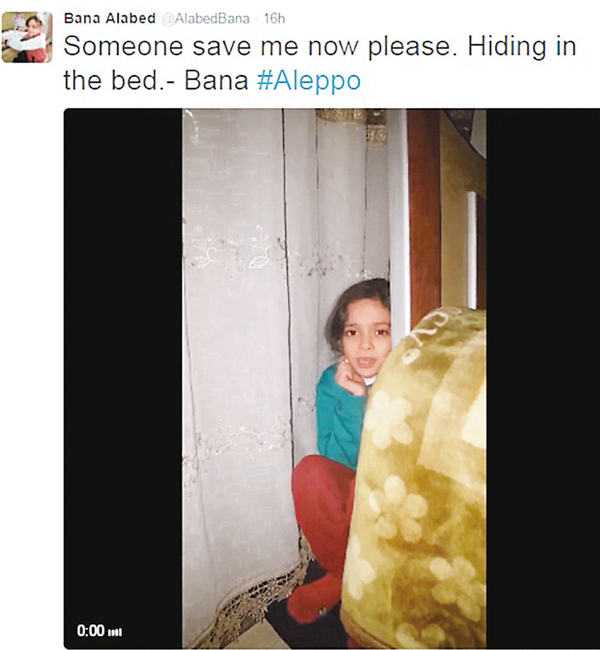Screen dimensions: 600x650
Task: Click the Bana Alabed display name
Action: 110,19
